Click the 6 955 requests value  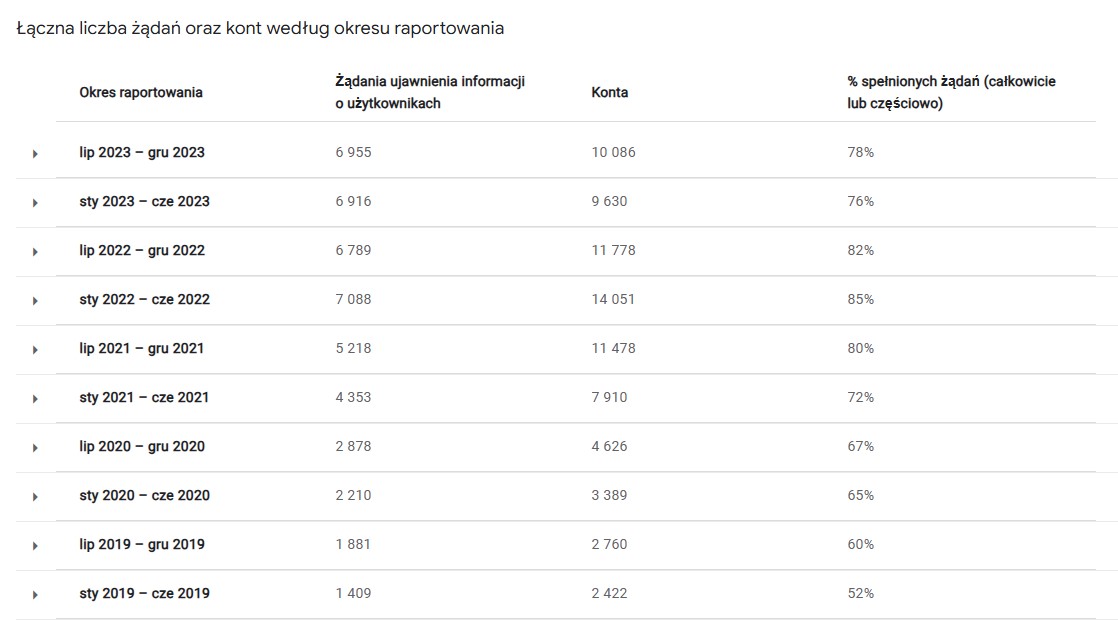[353, 153]
